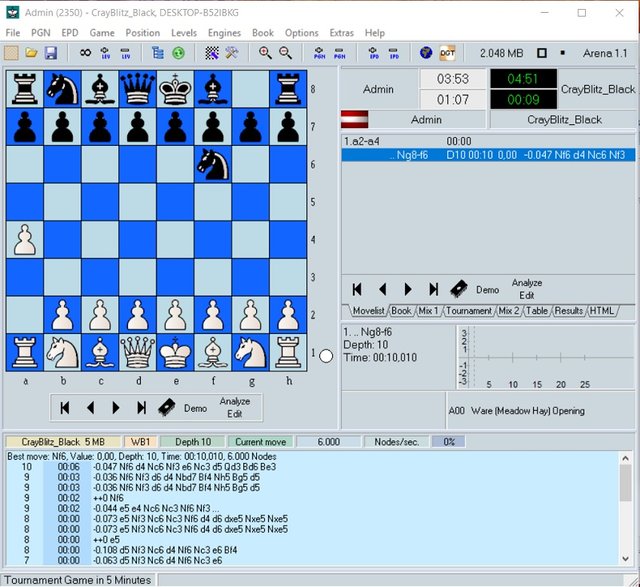
Task: Click the DGT board icon
Action: pos(447,53)
